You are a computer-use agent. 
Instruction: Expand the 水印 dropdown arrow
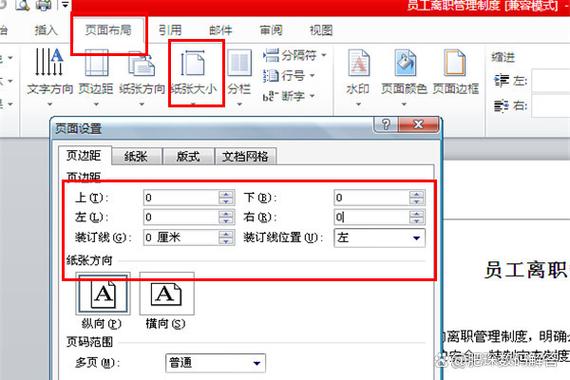click(x=358, y=104)
